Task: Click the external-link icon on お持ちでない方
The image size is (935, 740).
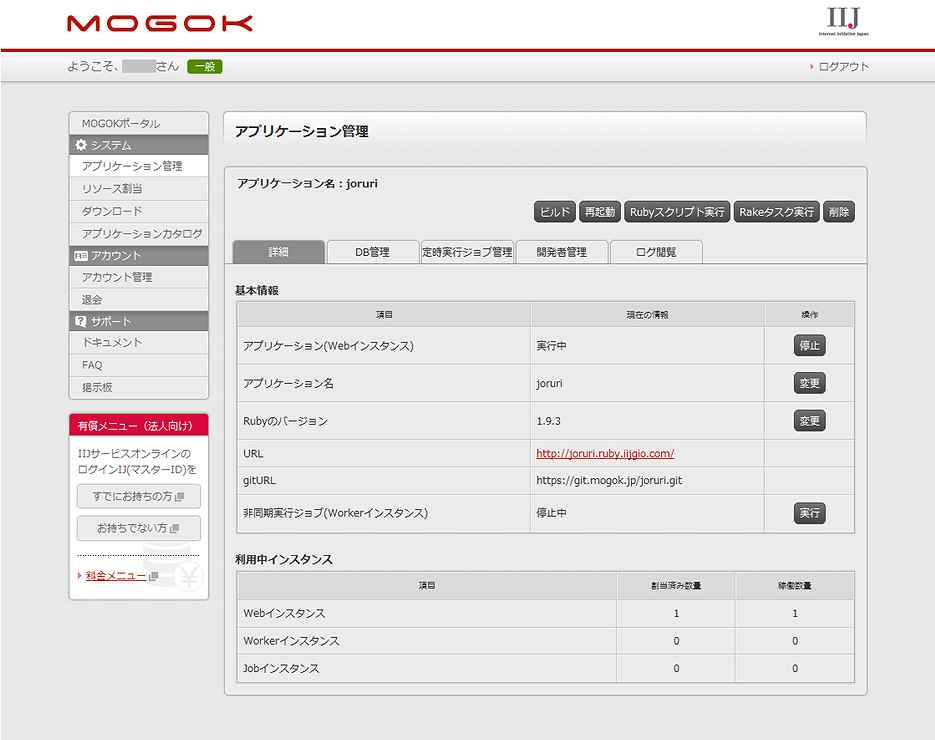Action: click(x=174, y=528)
